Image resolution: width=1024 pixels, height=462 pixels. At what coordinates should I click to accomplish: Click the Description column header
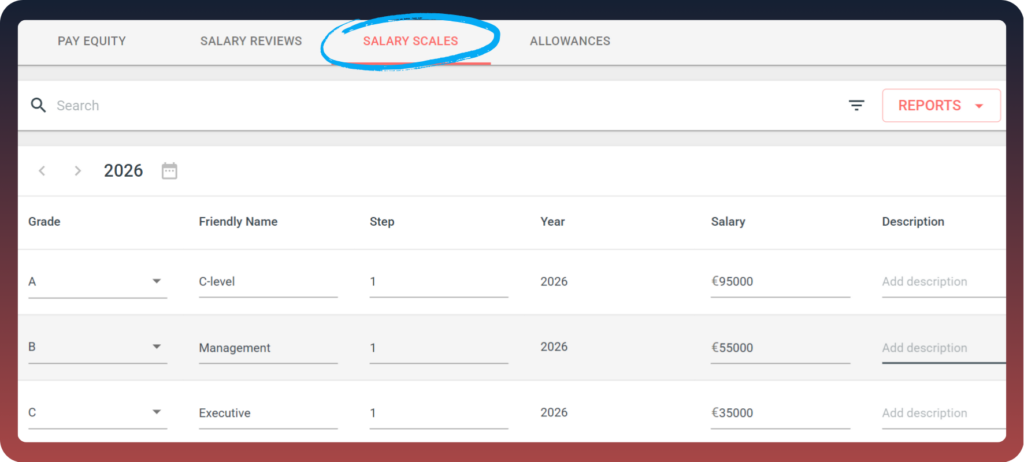pos(913,222)
